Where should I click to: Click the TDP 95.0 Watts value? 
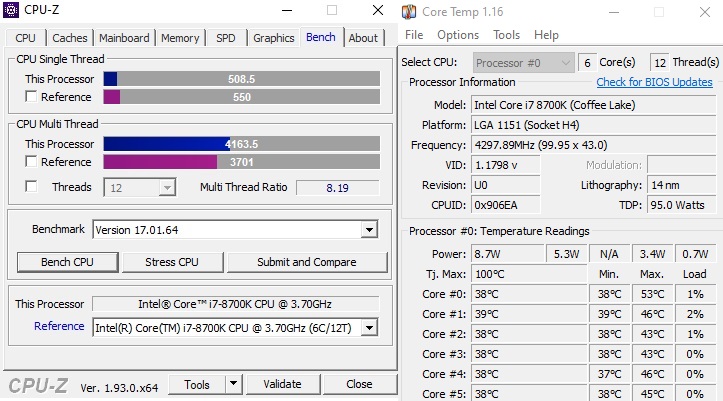tap(682, 205)
